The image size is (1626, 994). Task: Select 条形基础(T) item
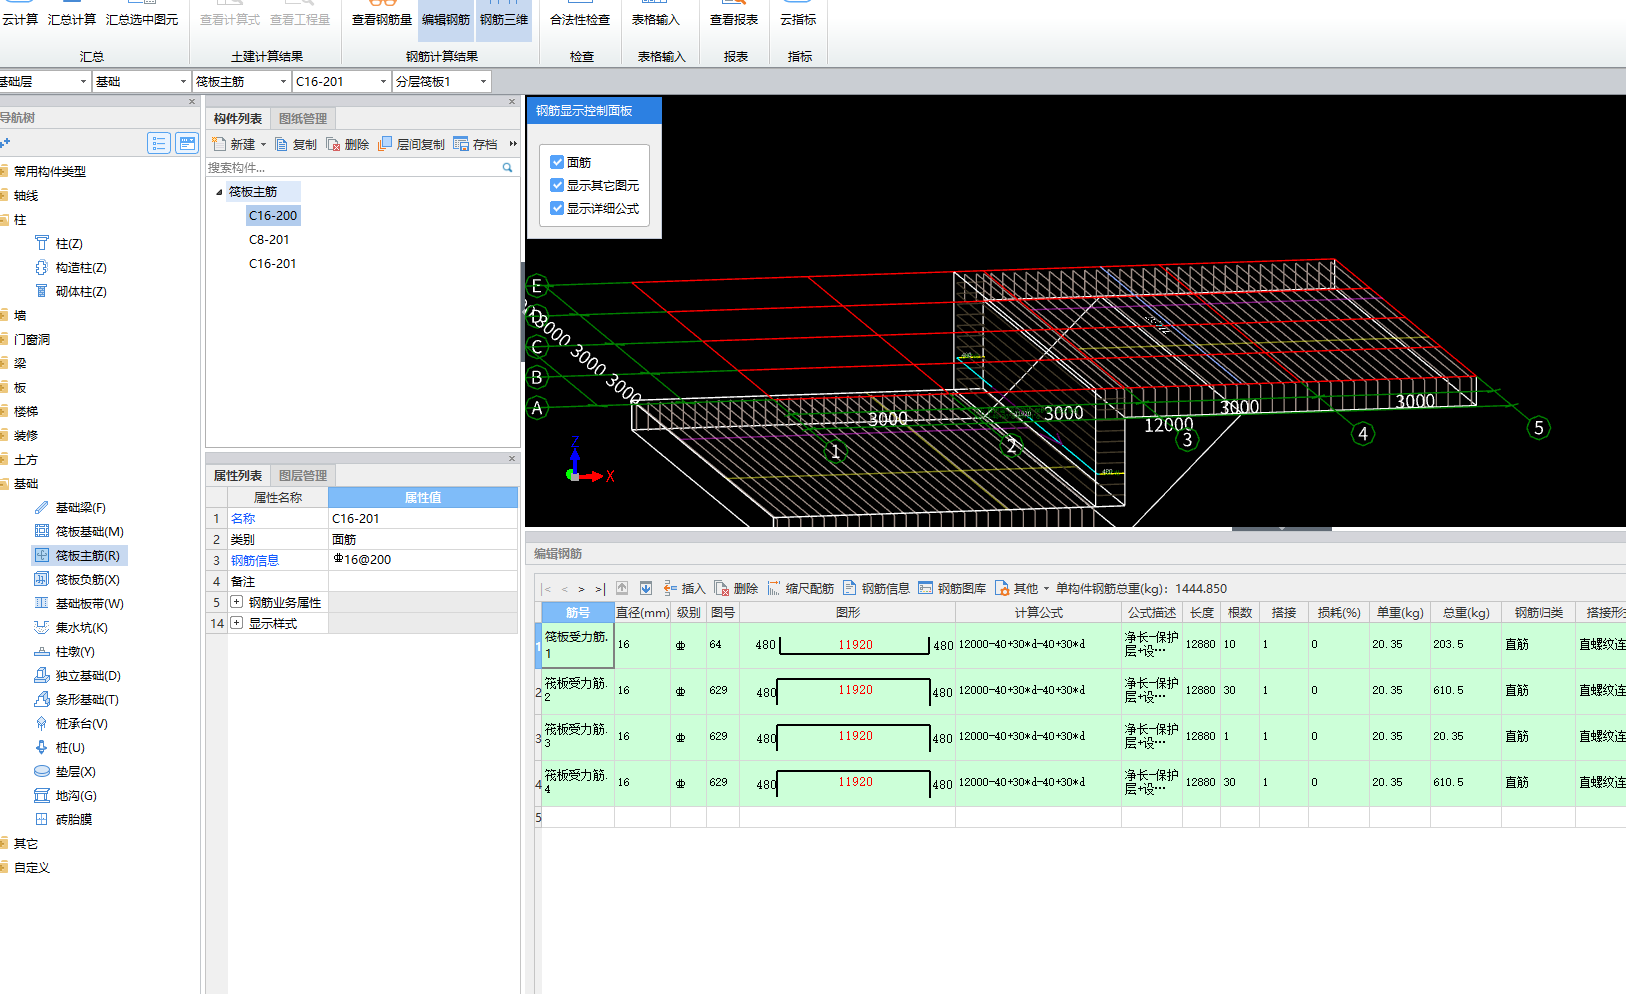[x=87, y=699]
